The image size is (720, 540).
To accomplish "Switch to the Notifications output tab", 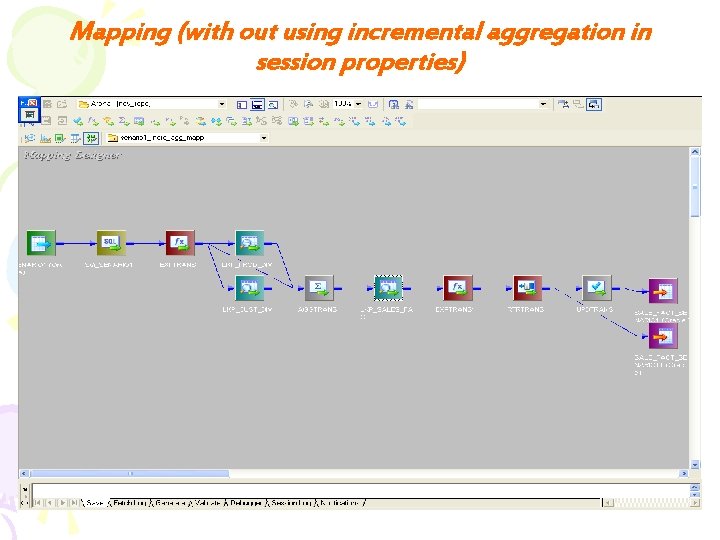I will click(x=340, y=503).
